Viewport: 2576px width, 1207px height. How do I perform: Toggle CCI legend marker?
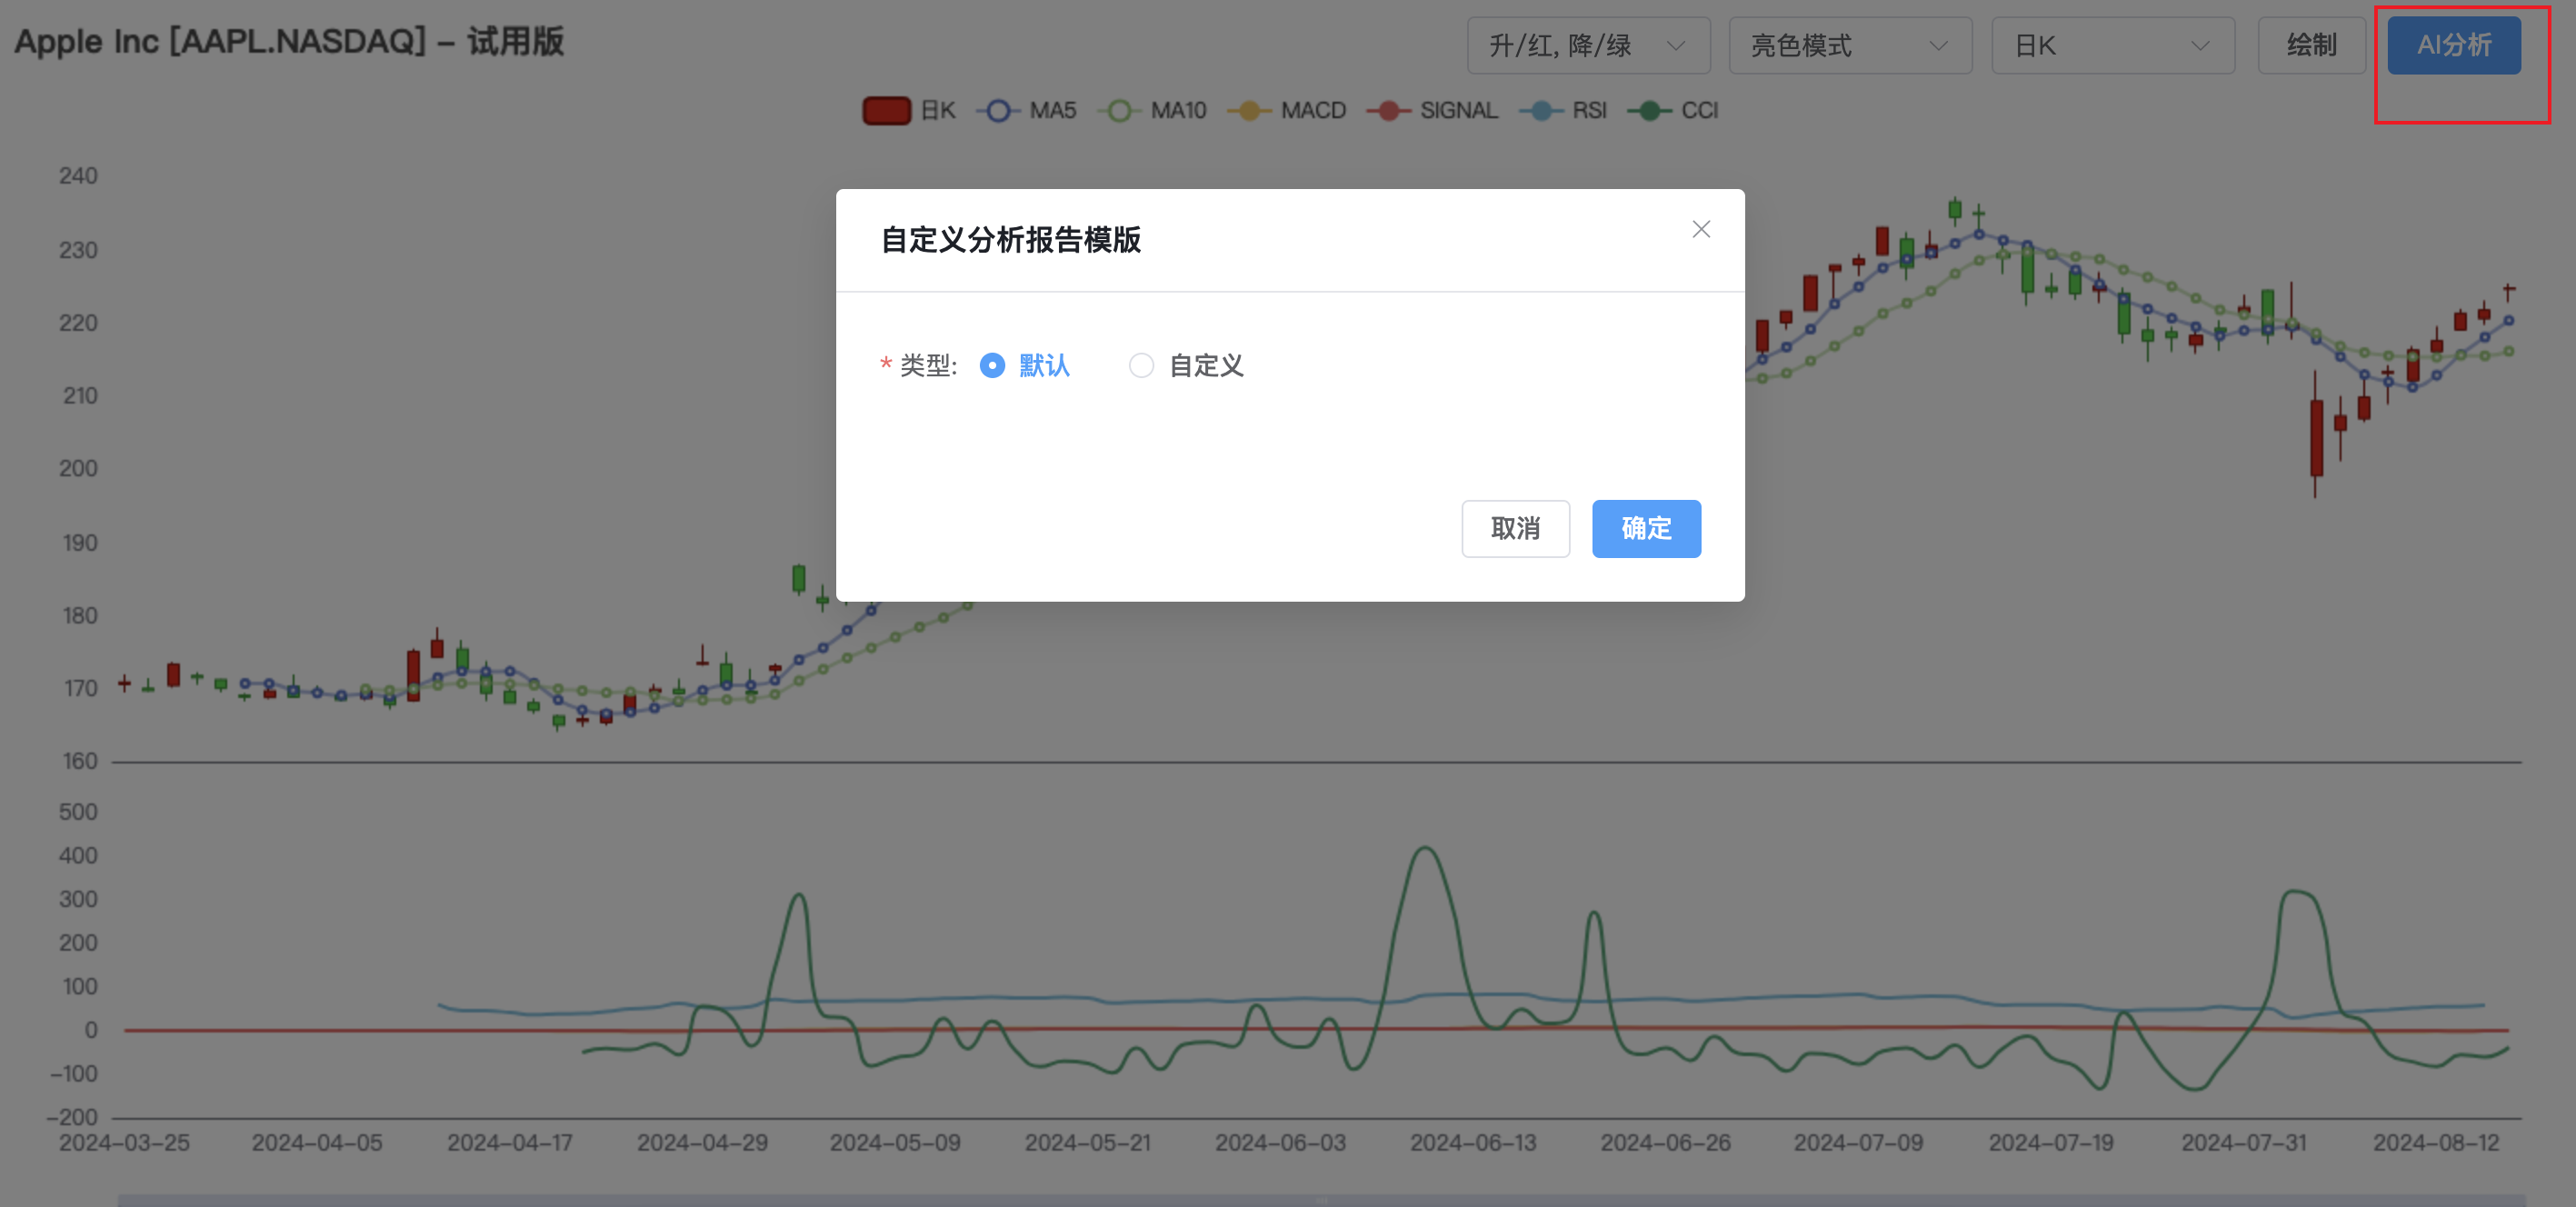tap(1649, 111)
